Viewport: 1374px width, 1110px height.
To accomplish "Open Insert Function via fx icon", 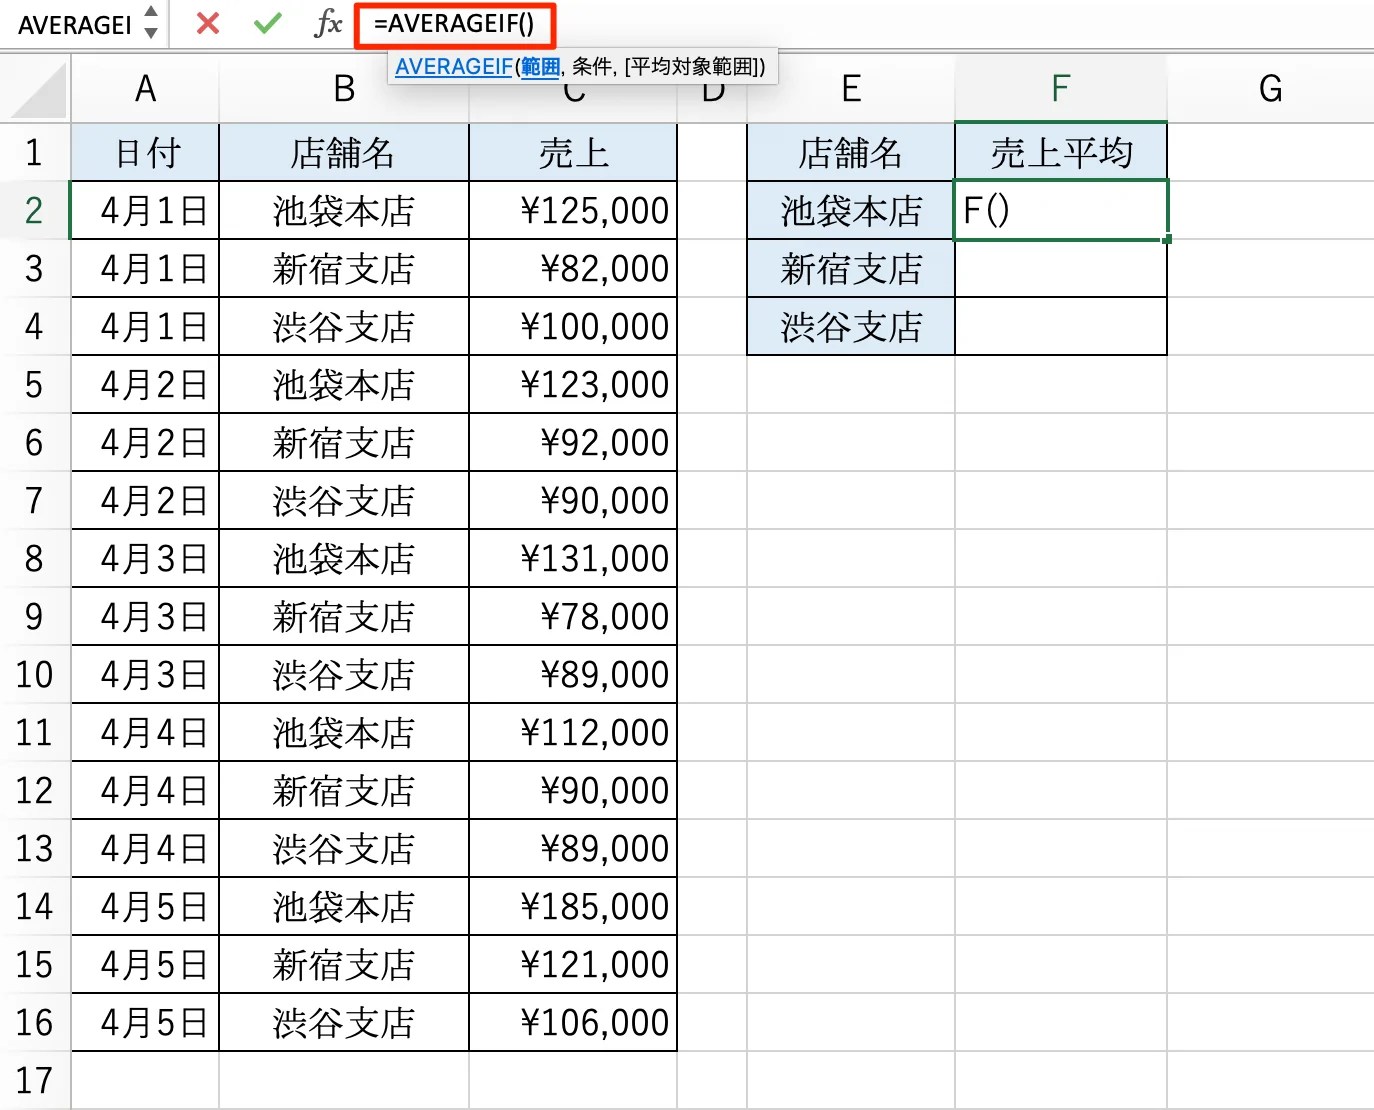I will [x=327, y=23].
